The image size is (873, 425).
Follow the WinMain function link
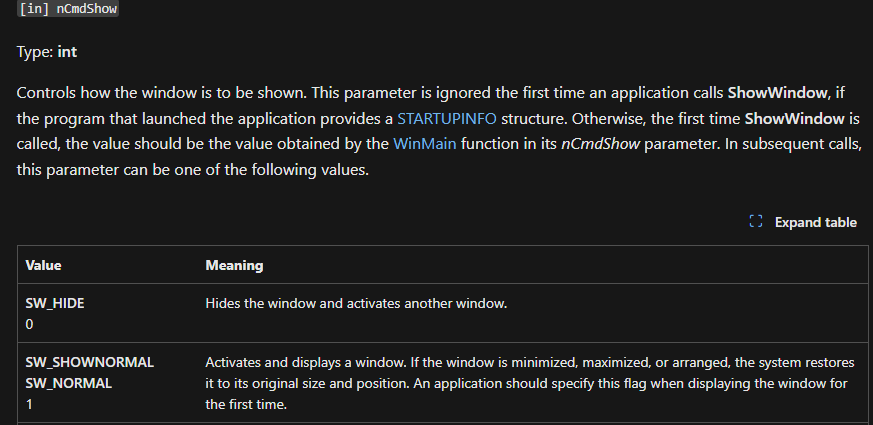(425, 144)
